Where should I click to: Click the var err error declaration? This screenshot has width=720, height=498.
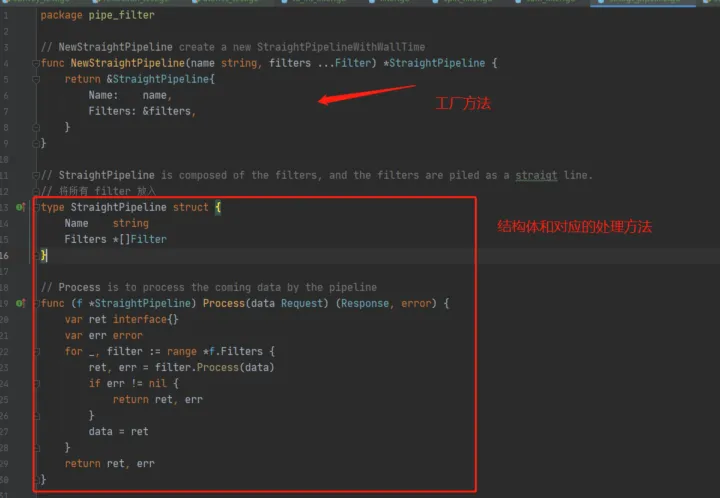(104, 336)
